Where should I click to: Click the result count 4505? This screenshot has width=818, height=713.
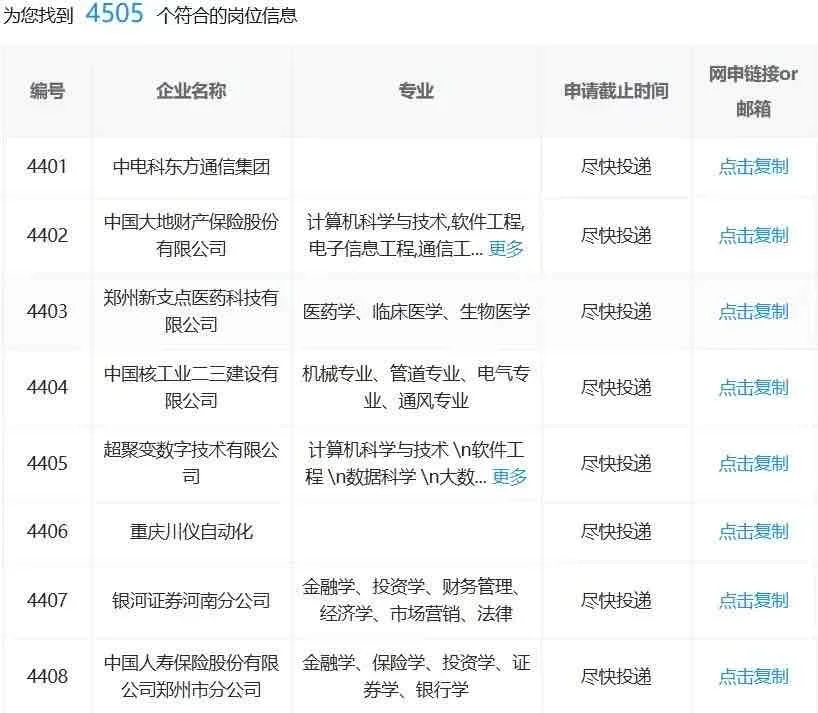(114, 13)
